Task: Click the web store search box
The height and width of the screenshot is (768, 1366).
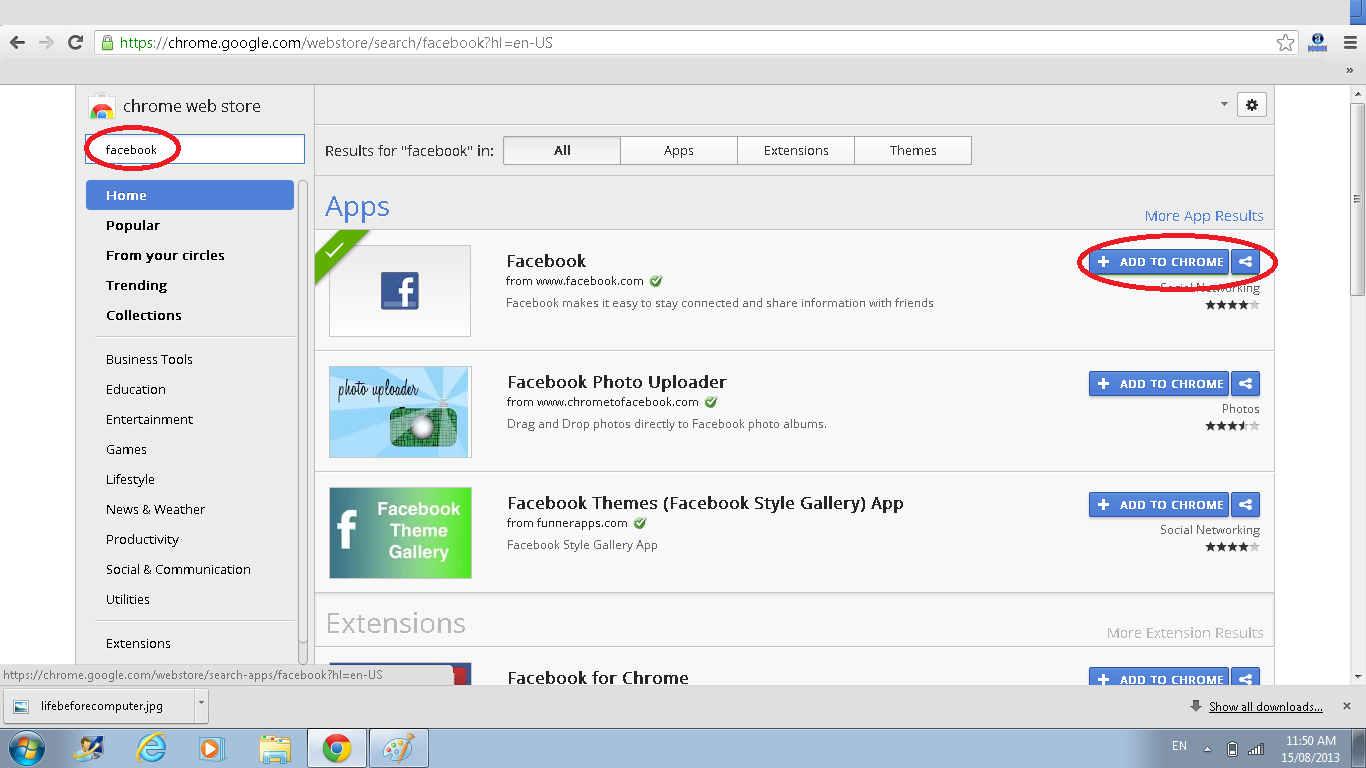Action: pos(195,150)
